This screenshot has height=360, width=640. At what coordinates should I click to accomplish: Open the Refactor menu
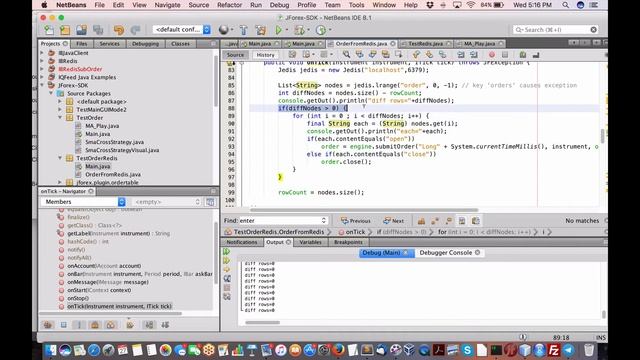tap(229, 5)
